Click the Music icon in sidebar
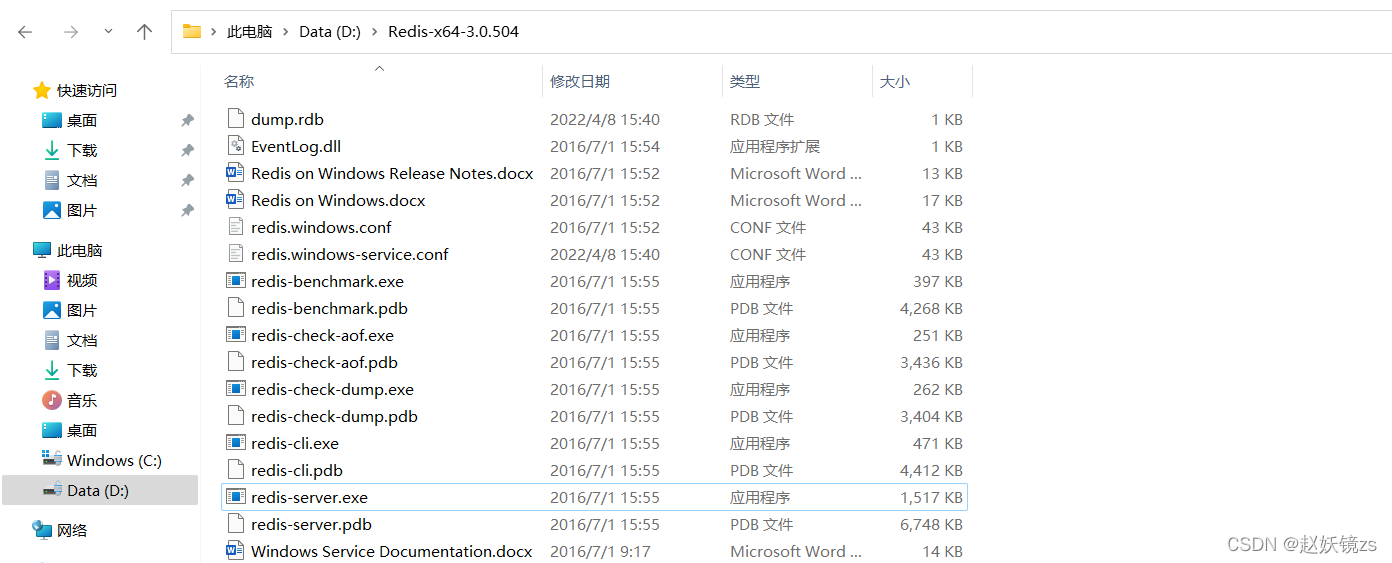Screen dimensions: 1392x563 tap(52, 400)
